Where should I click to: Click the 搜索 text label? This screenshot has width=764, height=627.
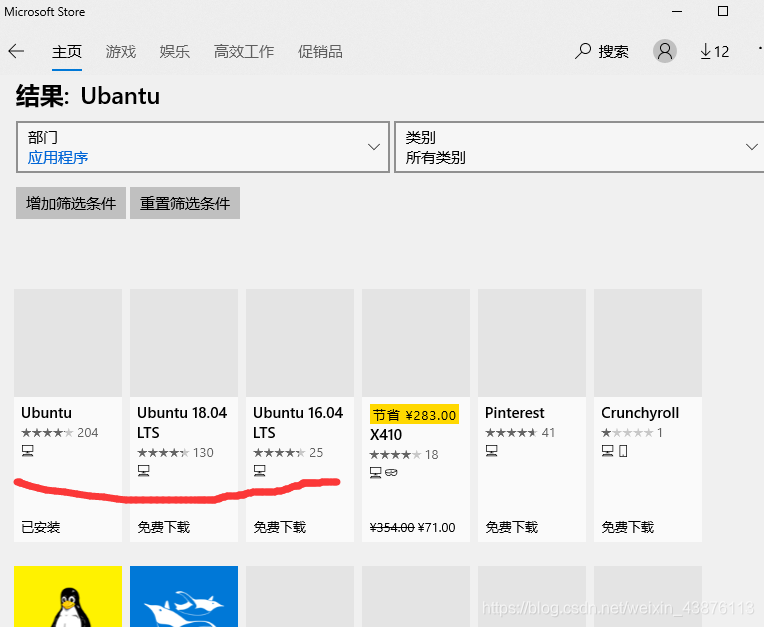click(x=613, y=51)
